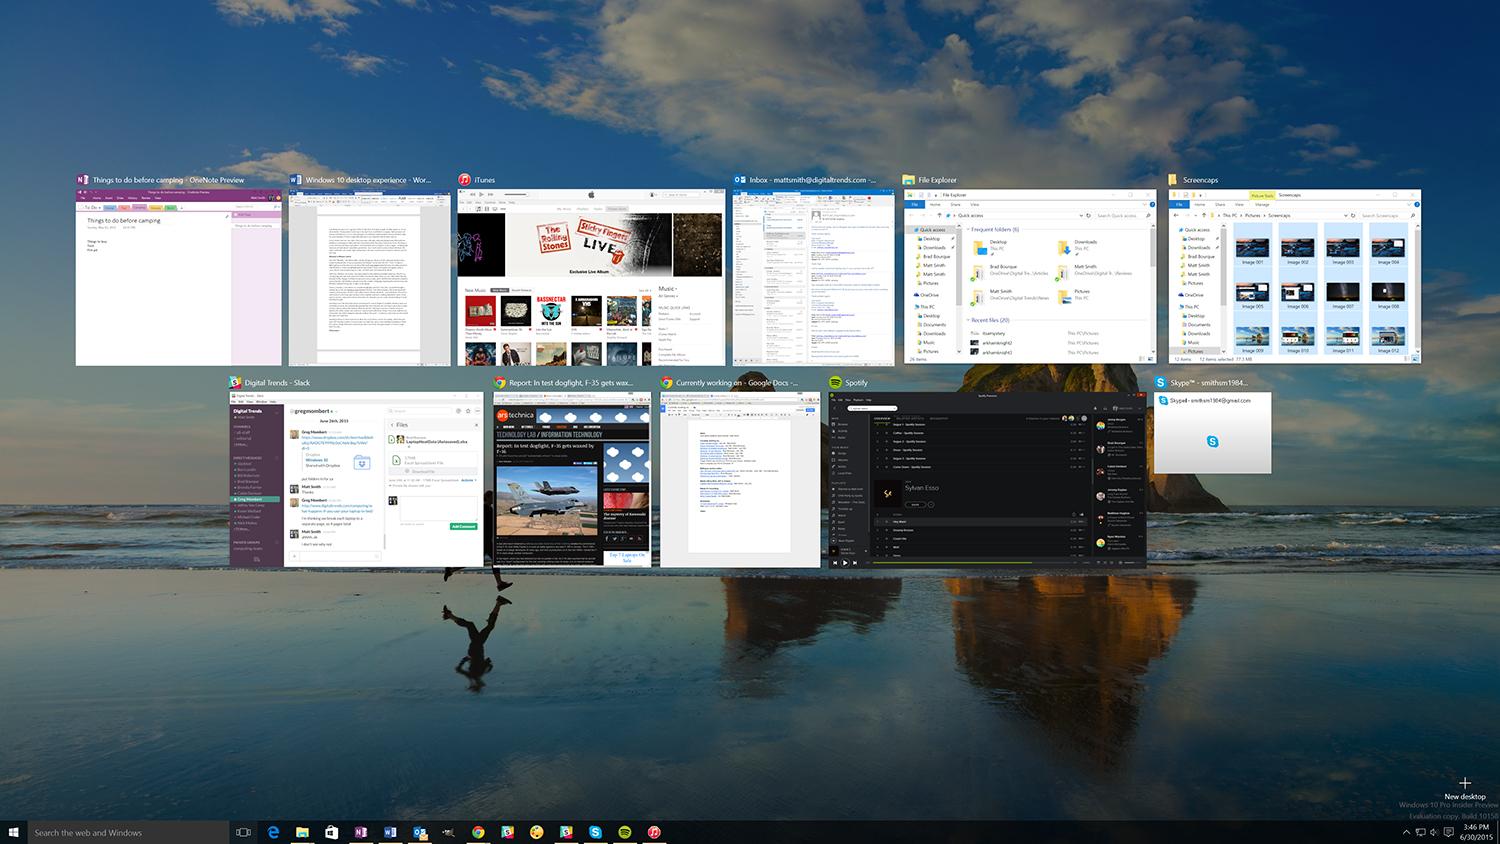Launch Microsoft Edge from the taskbar
The image size is (1500, 844).
coord(273,832)
